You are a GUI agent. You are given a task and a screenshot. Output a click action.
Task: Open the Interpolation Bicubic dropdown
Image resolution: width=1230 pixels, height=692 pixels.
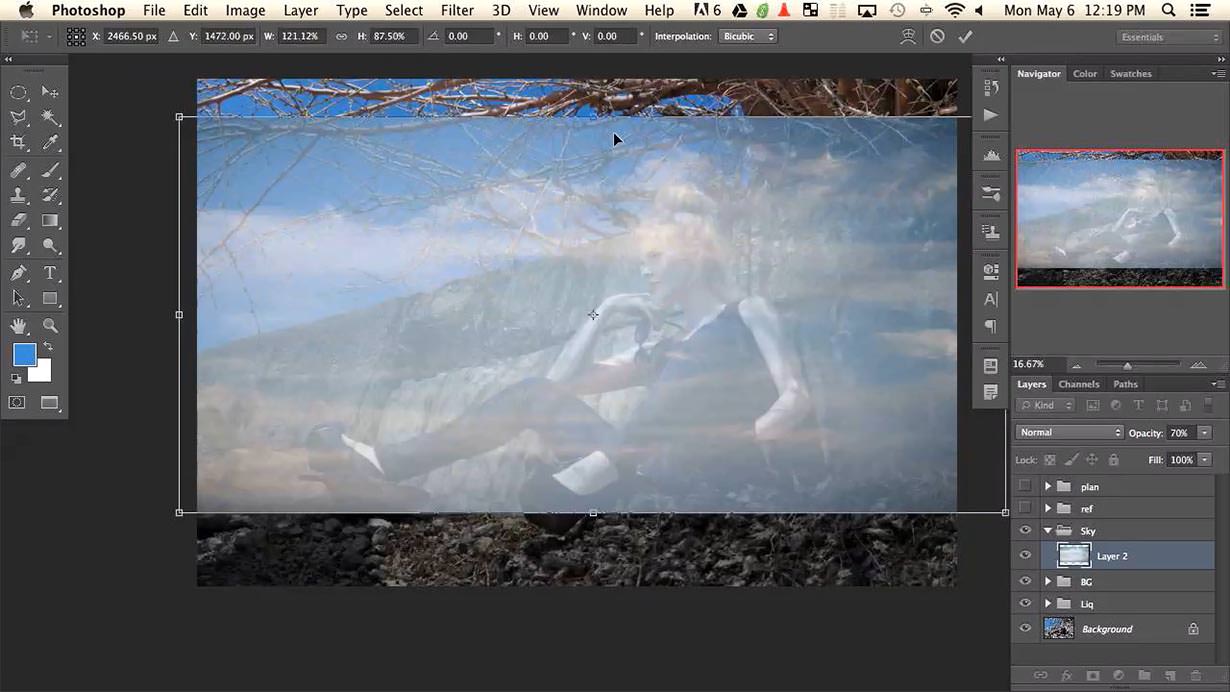[x=748, y=36]
